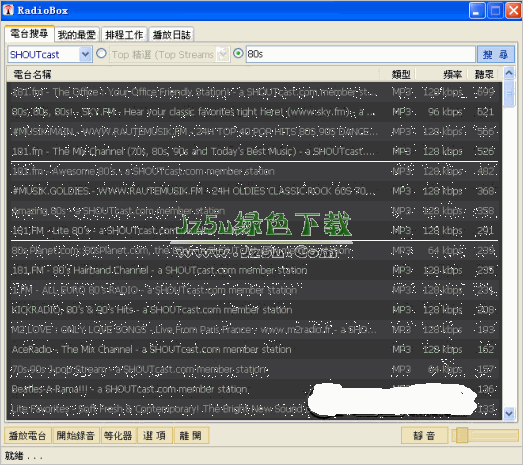Select 181.FM 80's Hairband Channel row

(x=254, y=270)
